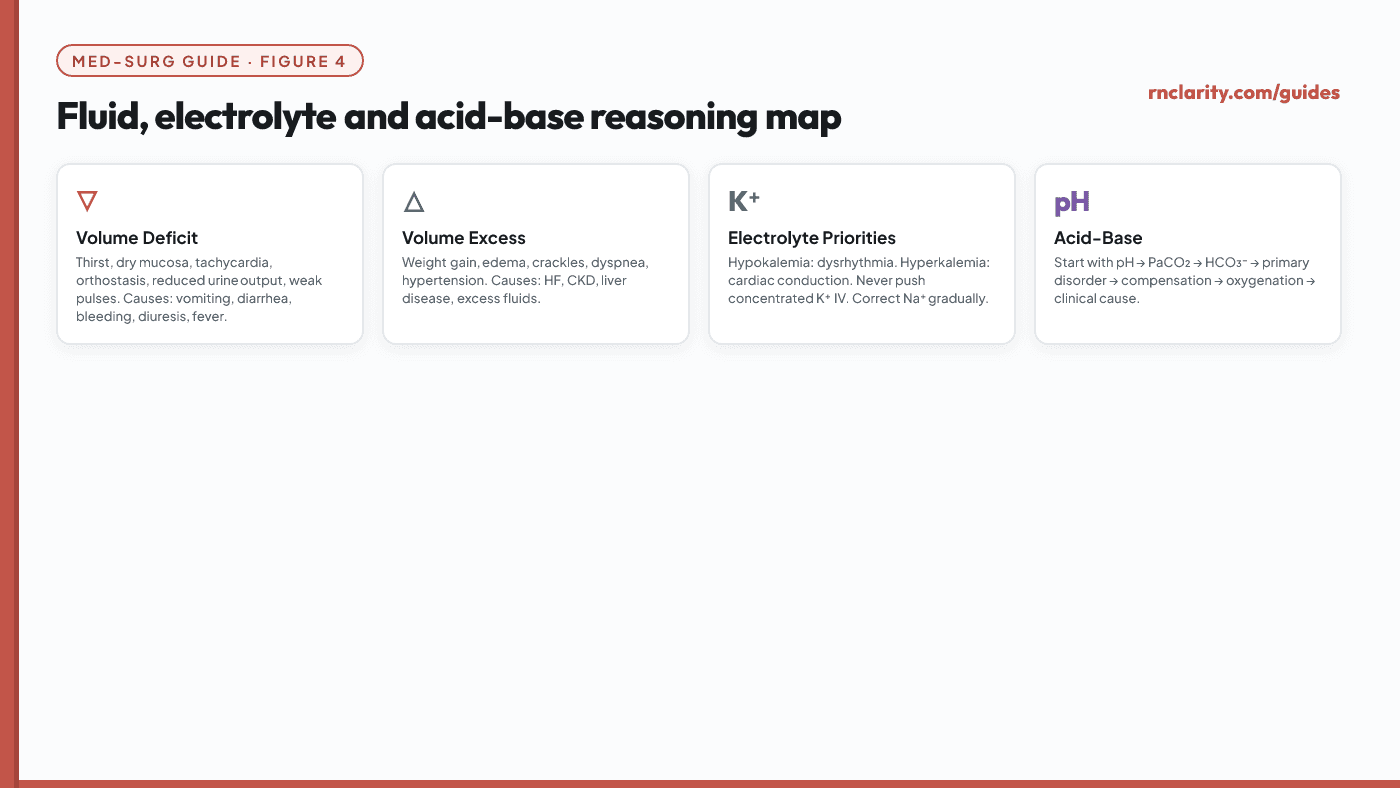Image resolution: width=1400 pixels, height=788 pixels.
Task: Click the K+ potassium icon
Action: (x=744, y=201)
